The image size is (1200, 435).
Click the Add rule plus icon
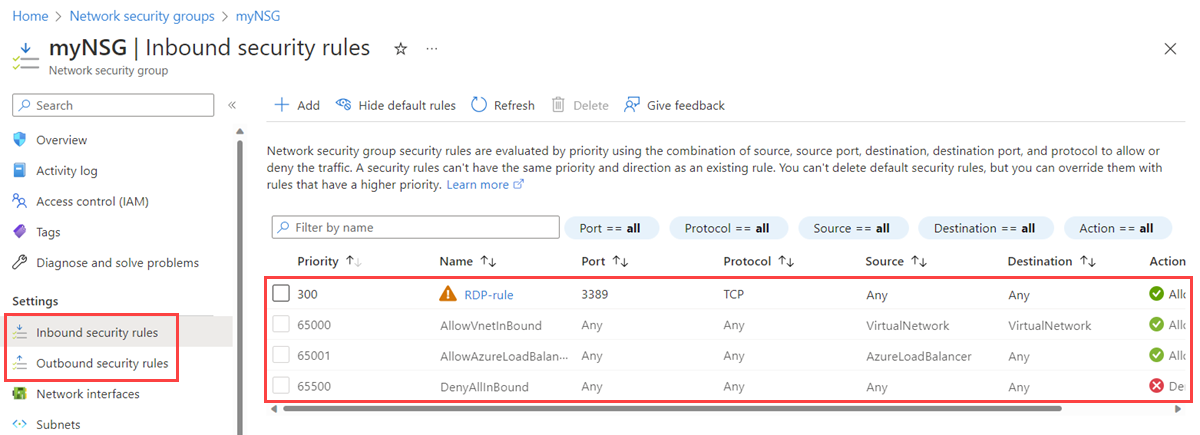click(282, 105)
